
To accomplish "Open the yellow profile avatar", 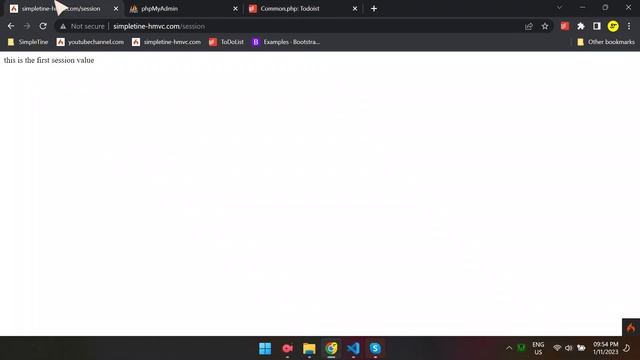I will tap(613, 26).
